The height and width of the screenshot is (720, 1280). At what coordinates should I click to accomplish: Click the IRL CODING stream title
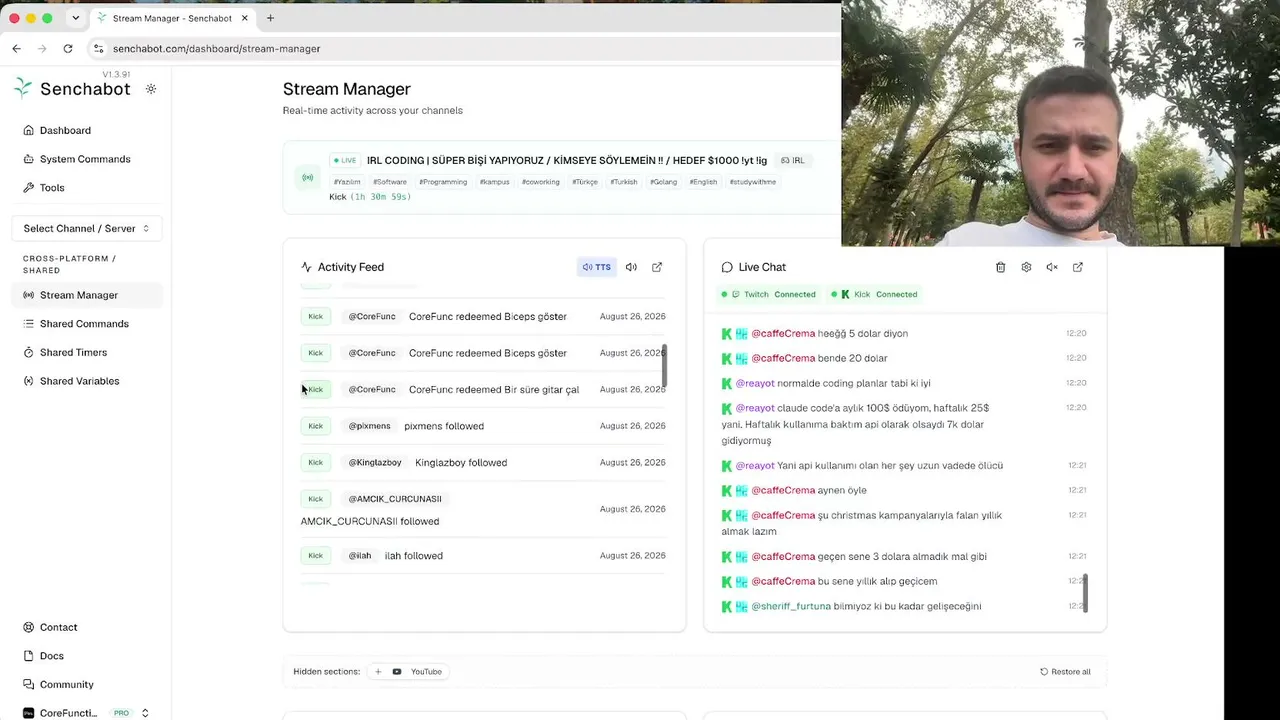(x=567, y=160)
